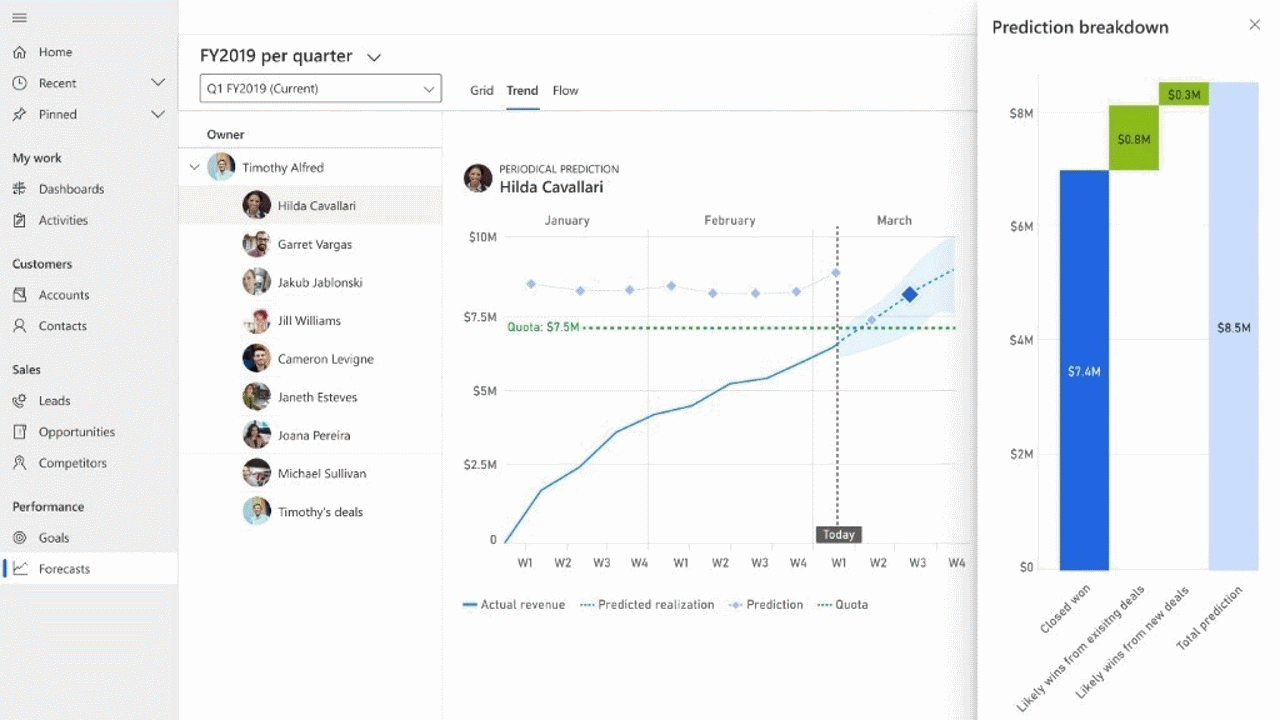The image size is (1280, 720).
Task: Click the Contacts person icon
Action: (19, 326)
